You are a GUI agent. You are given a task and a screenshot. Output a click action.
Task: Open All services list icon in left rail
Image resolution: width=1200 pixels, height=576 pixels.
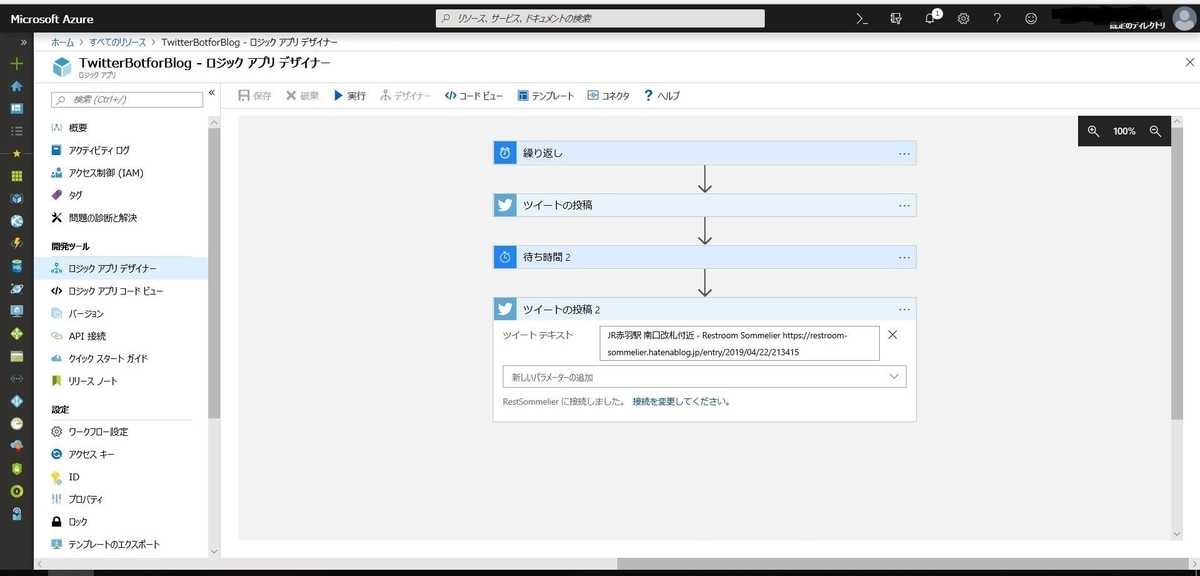point(16,131)
